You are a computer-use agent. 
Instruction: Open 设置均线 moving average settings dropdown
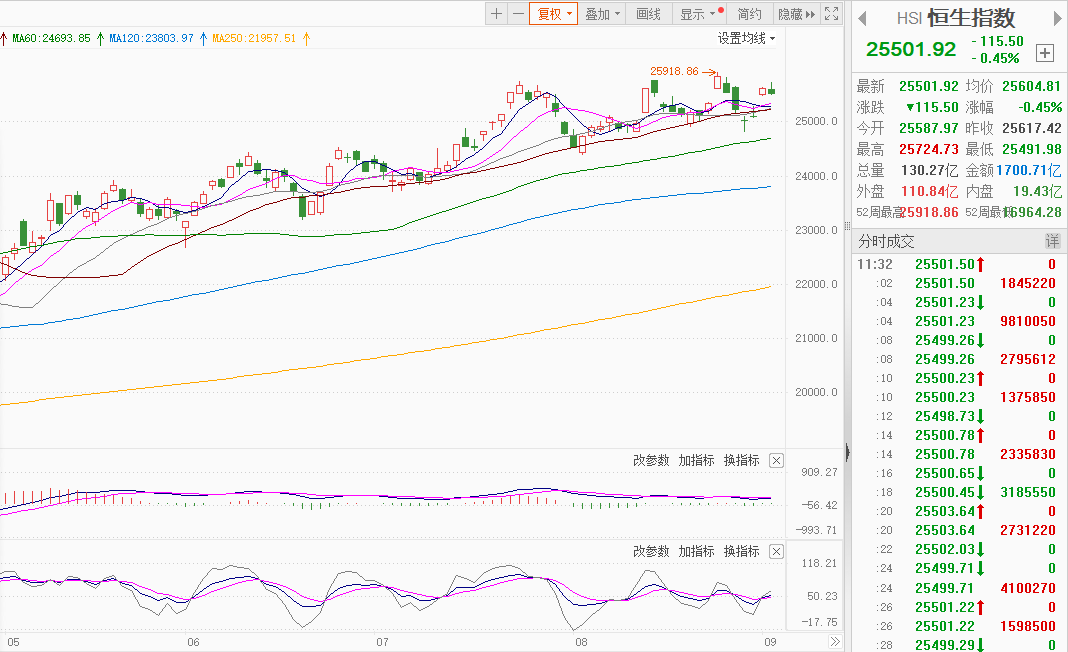pyautogui.click(x=746, y=38)
